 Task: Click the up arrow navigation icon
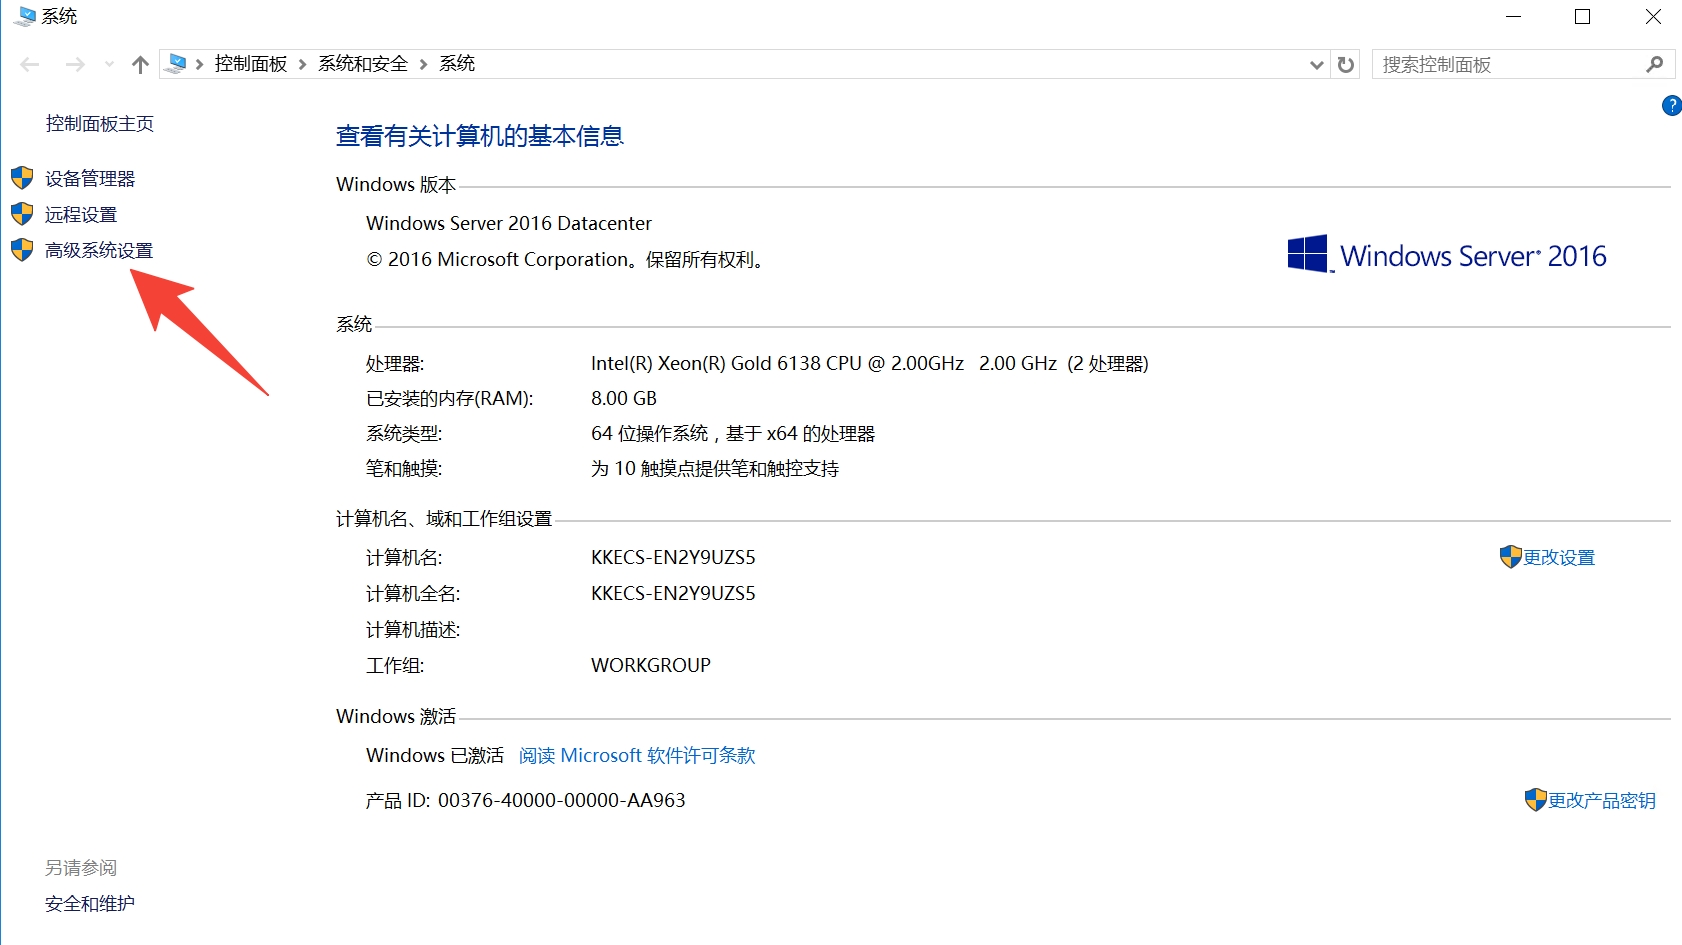[x=140, y=65]
